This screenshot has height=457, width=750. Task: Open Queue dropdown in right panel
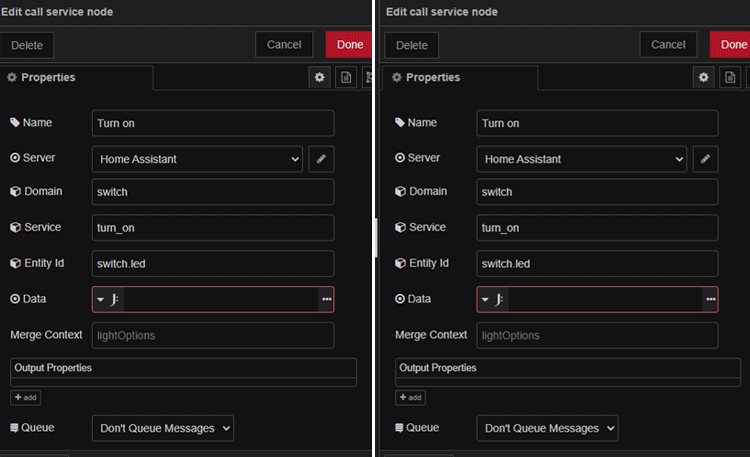[547, 428]
